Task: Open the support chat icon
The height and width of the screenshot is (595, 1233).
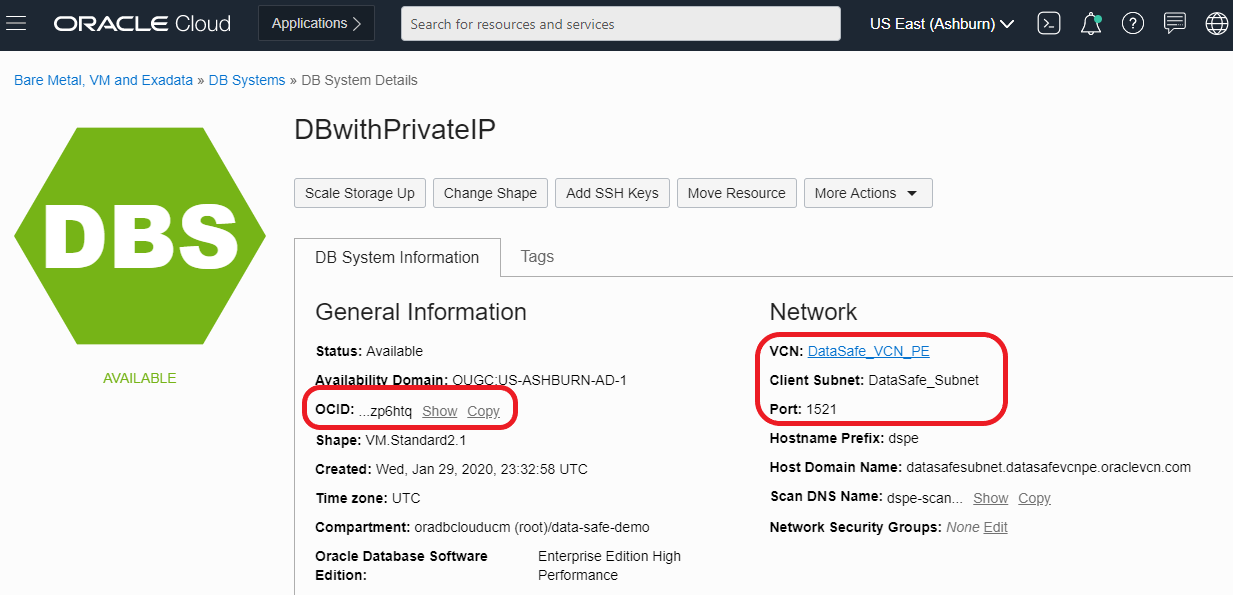Action: pyautogui.click(x=1175, y=23)
